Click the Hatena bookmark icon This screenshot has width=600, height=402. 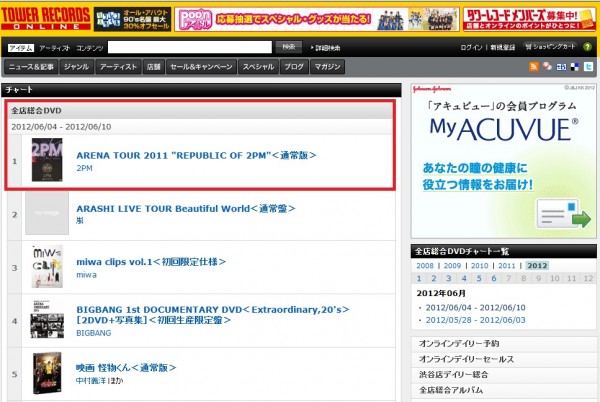[x=561, y=67]
